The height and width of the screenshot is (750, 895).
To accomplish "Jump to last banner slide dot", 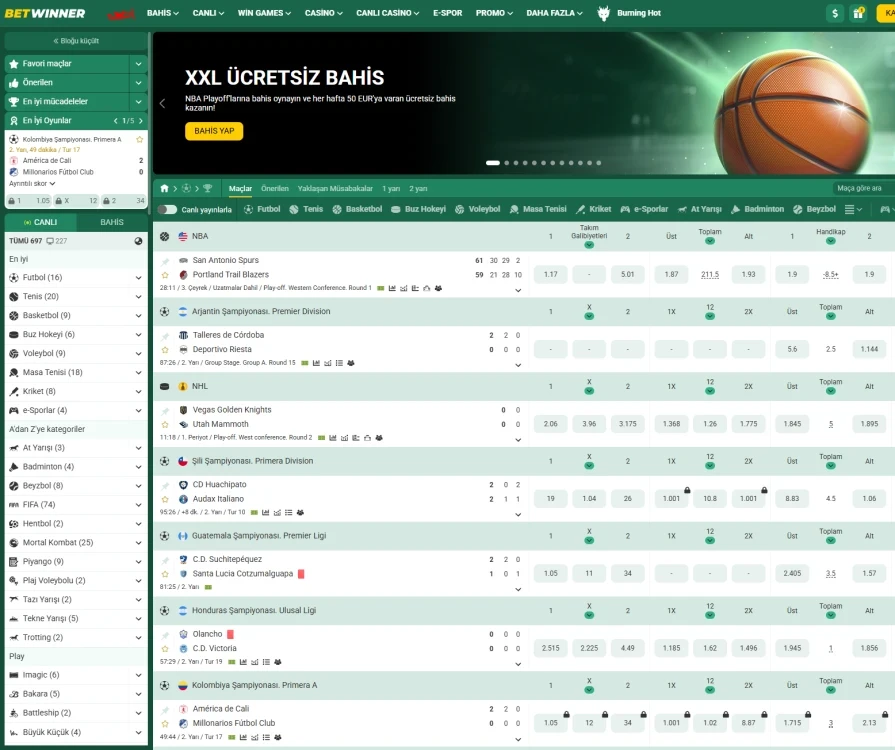I will pyautogui.click(x=598, y=163).
